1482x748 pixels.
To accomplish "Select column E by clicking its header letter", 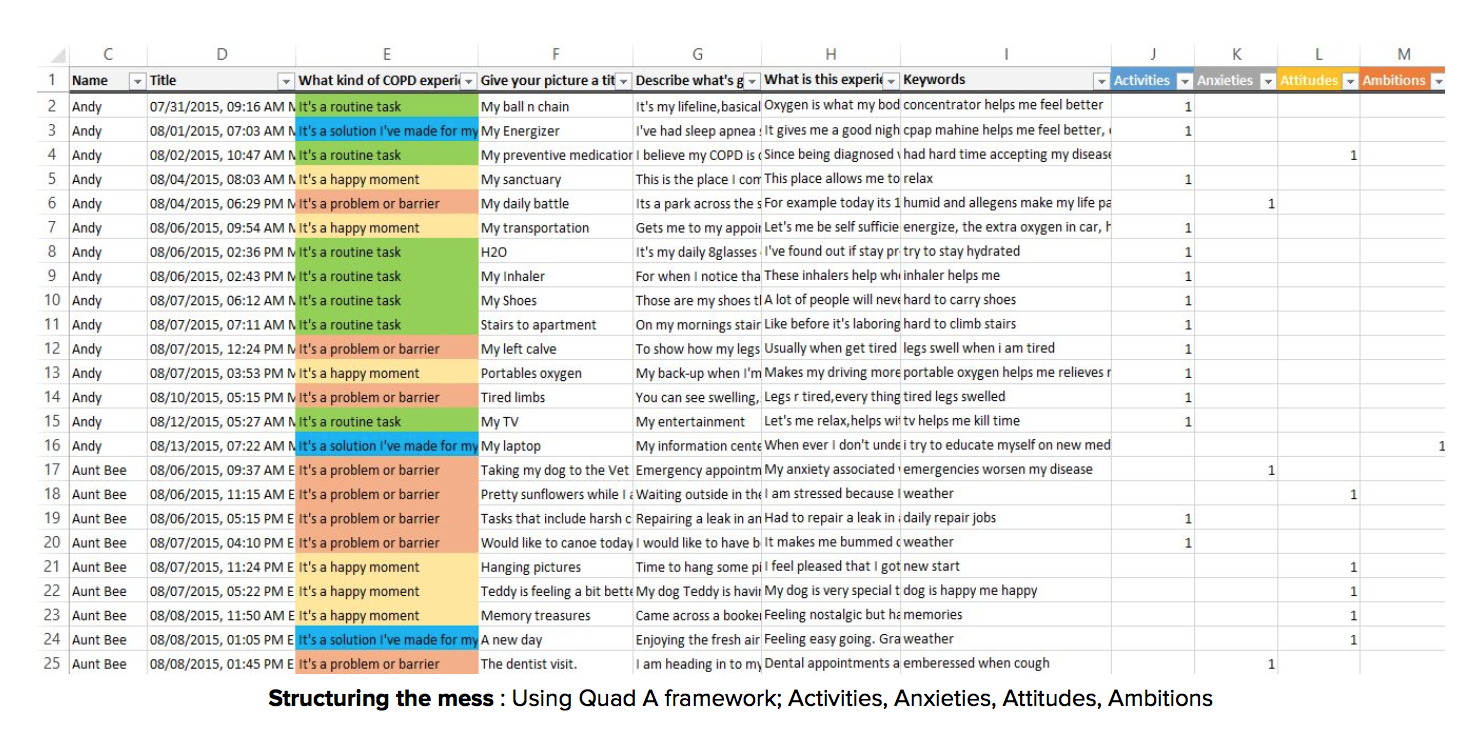I will point(386,53).
